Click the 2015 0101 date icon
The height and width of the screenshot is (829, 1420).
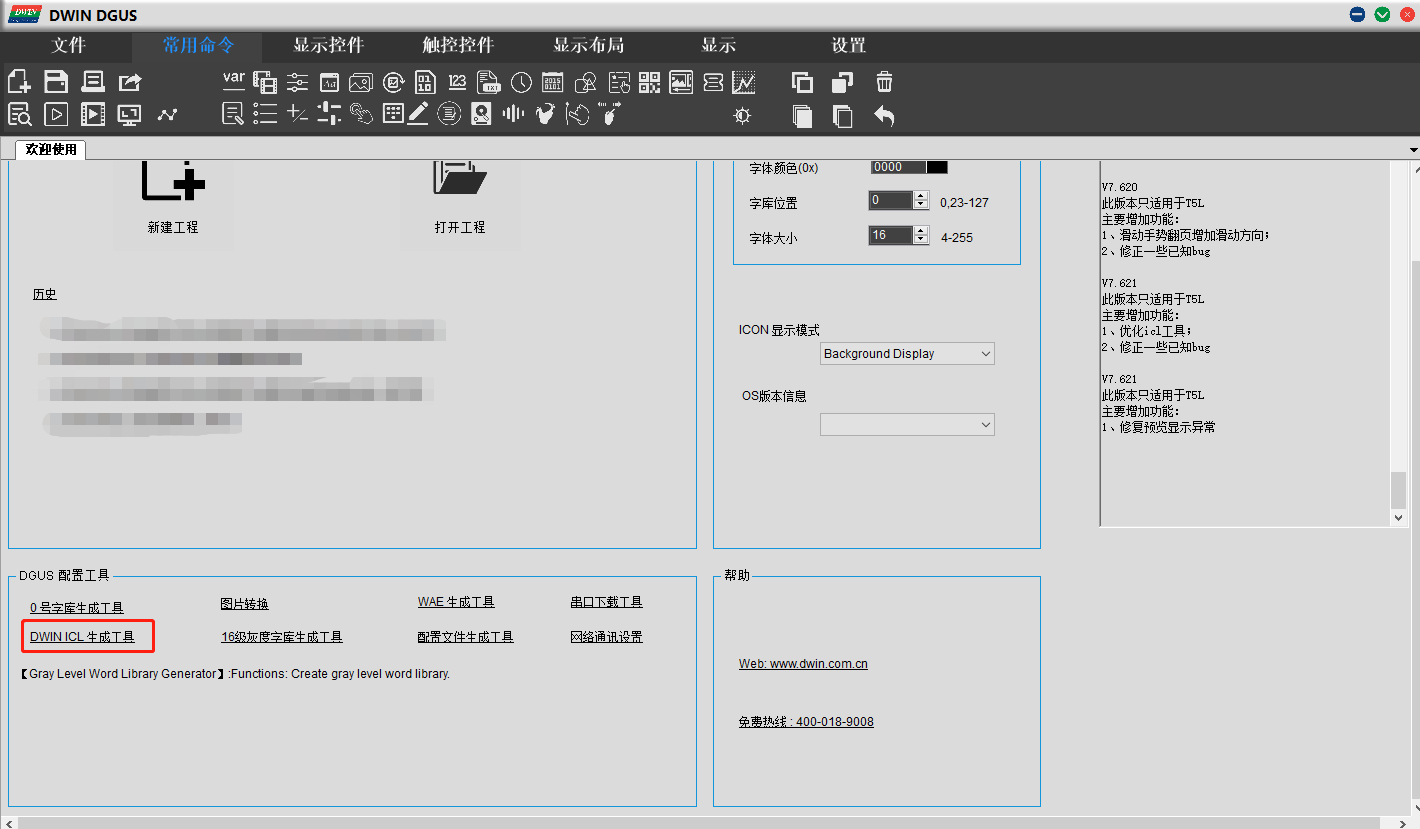553,82
